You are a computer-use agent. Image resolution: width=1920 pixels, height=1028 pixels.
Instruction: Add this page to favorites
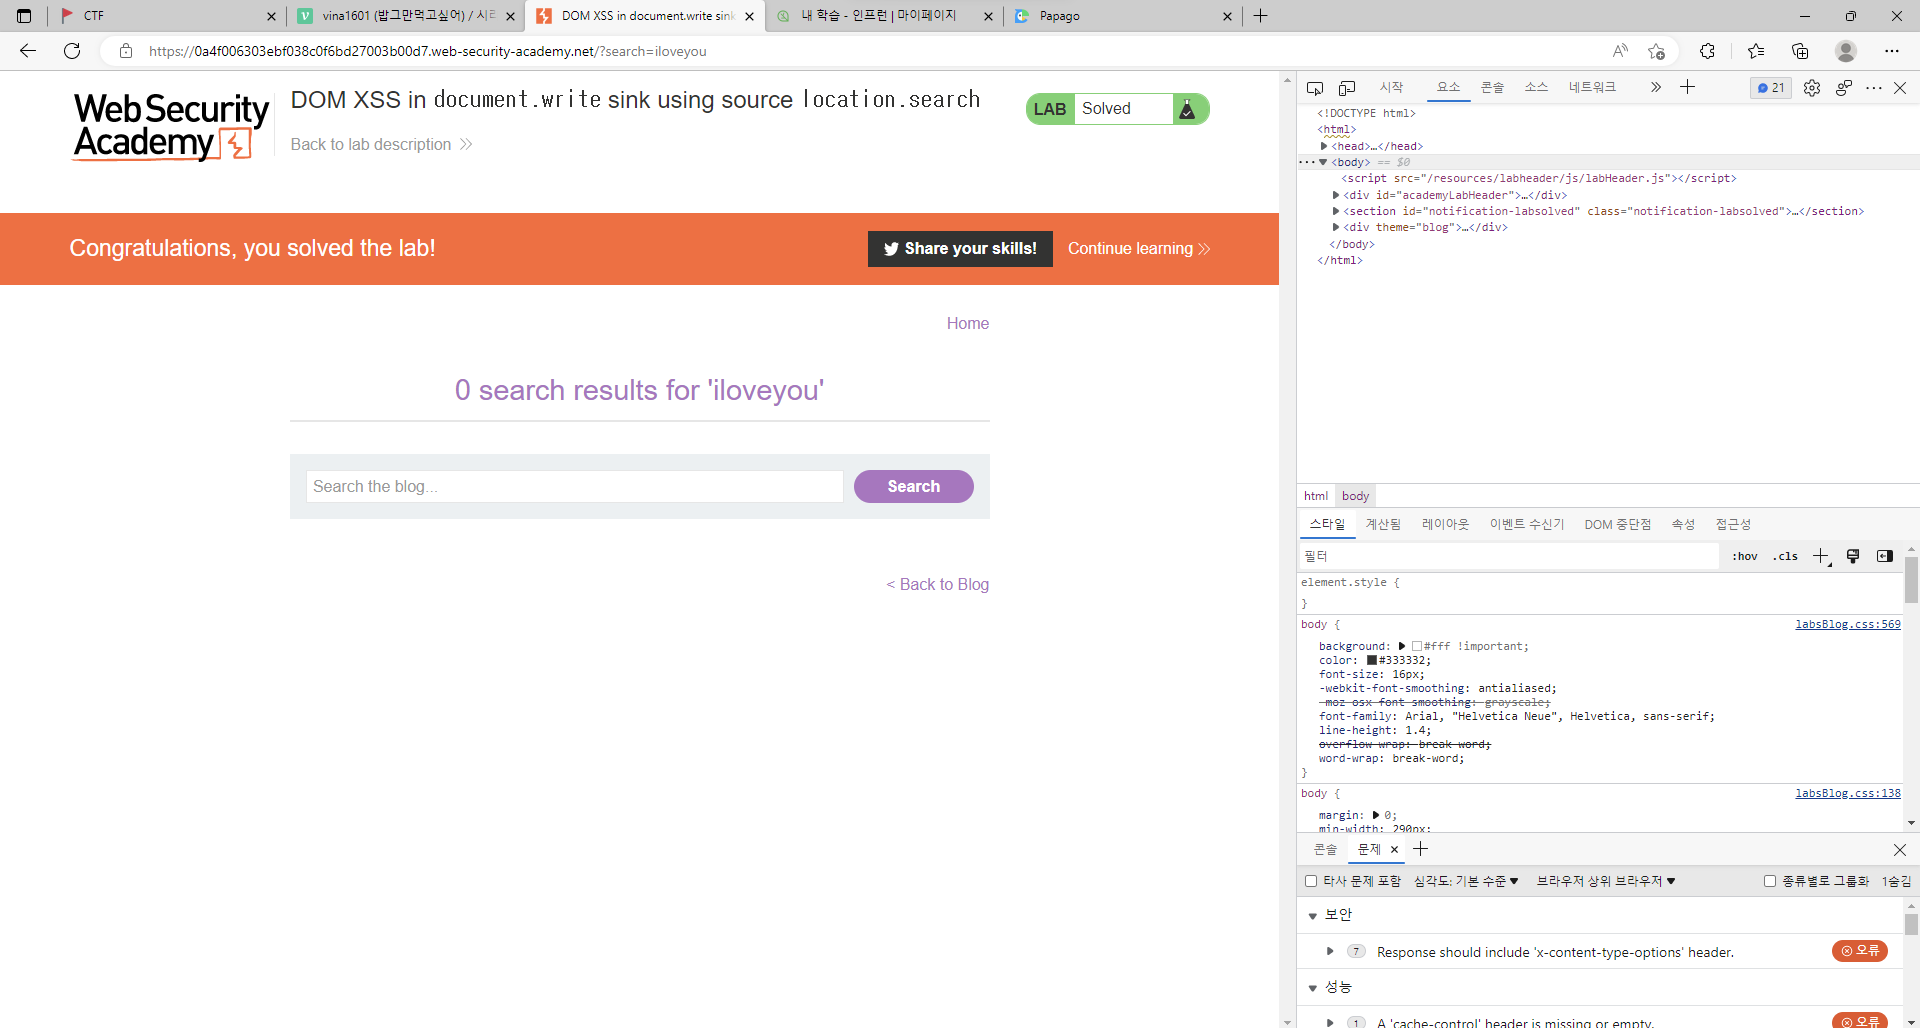pyautogui.click(x=1657, y=51)
